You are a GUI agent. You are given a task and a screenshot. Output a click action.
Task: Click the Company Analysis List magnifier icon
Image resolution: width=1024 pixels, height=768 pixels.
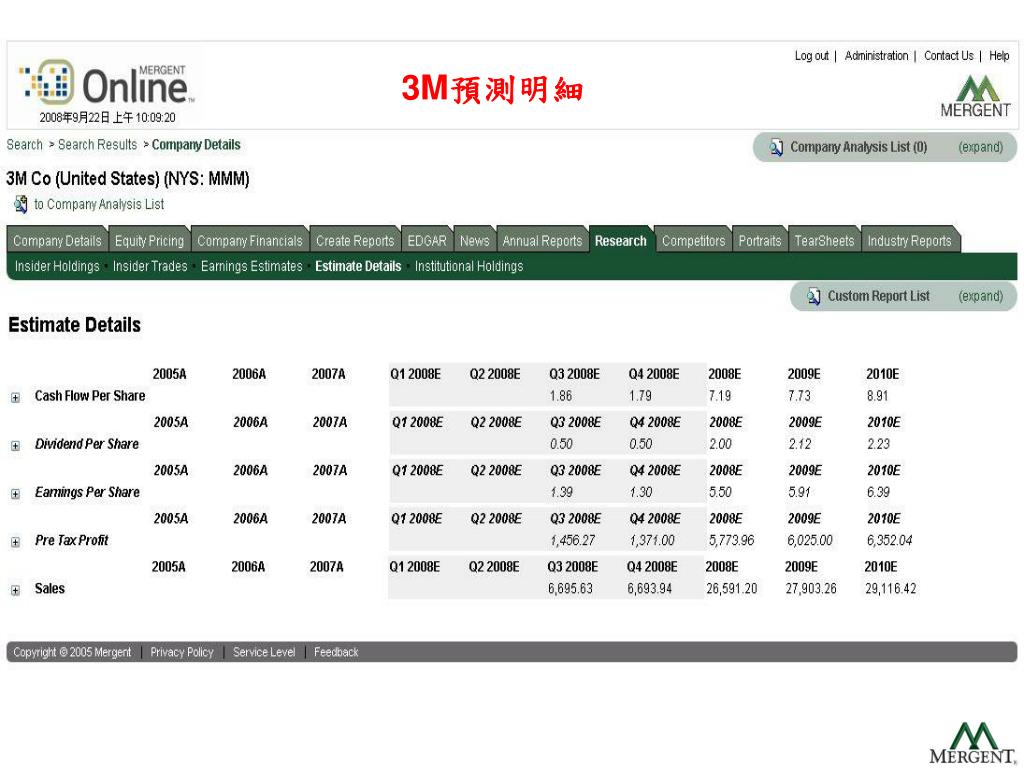776,148
